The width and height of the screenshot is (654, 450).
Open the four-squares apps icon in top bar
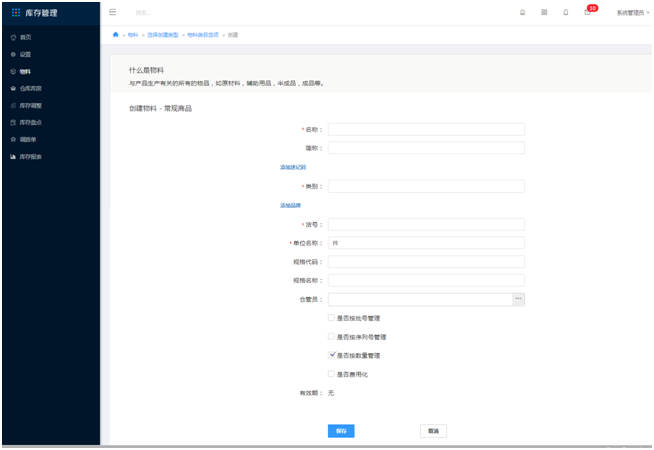[x=544, y=13]
